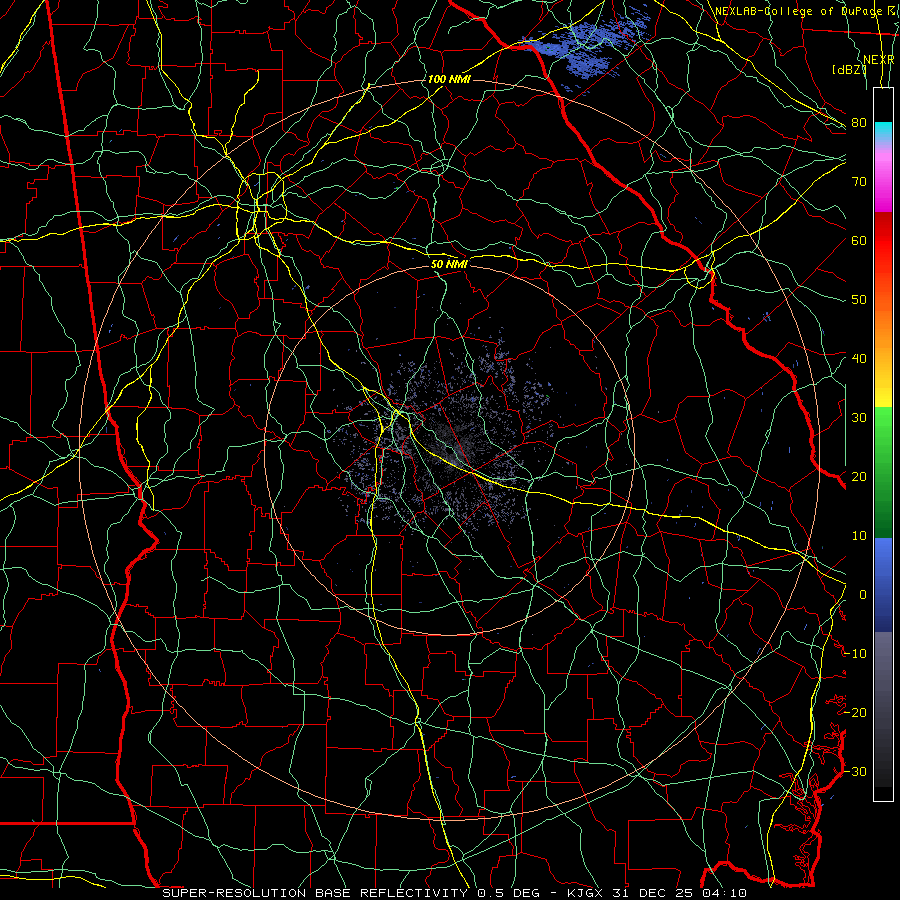Click the -10 value on the dBZ scale
This screenshot has height=900, width=900.
(x=855, y=654)
